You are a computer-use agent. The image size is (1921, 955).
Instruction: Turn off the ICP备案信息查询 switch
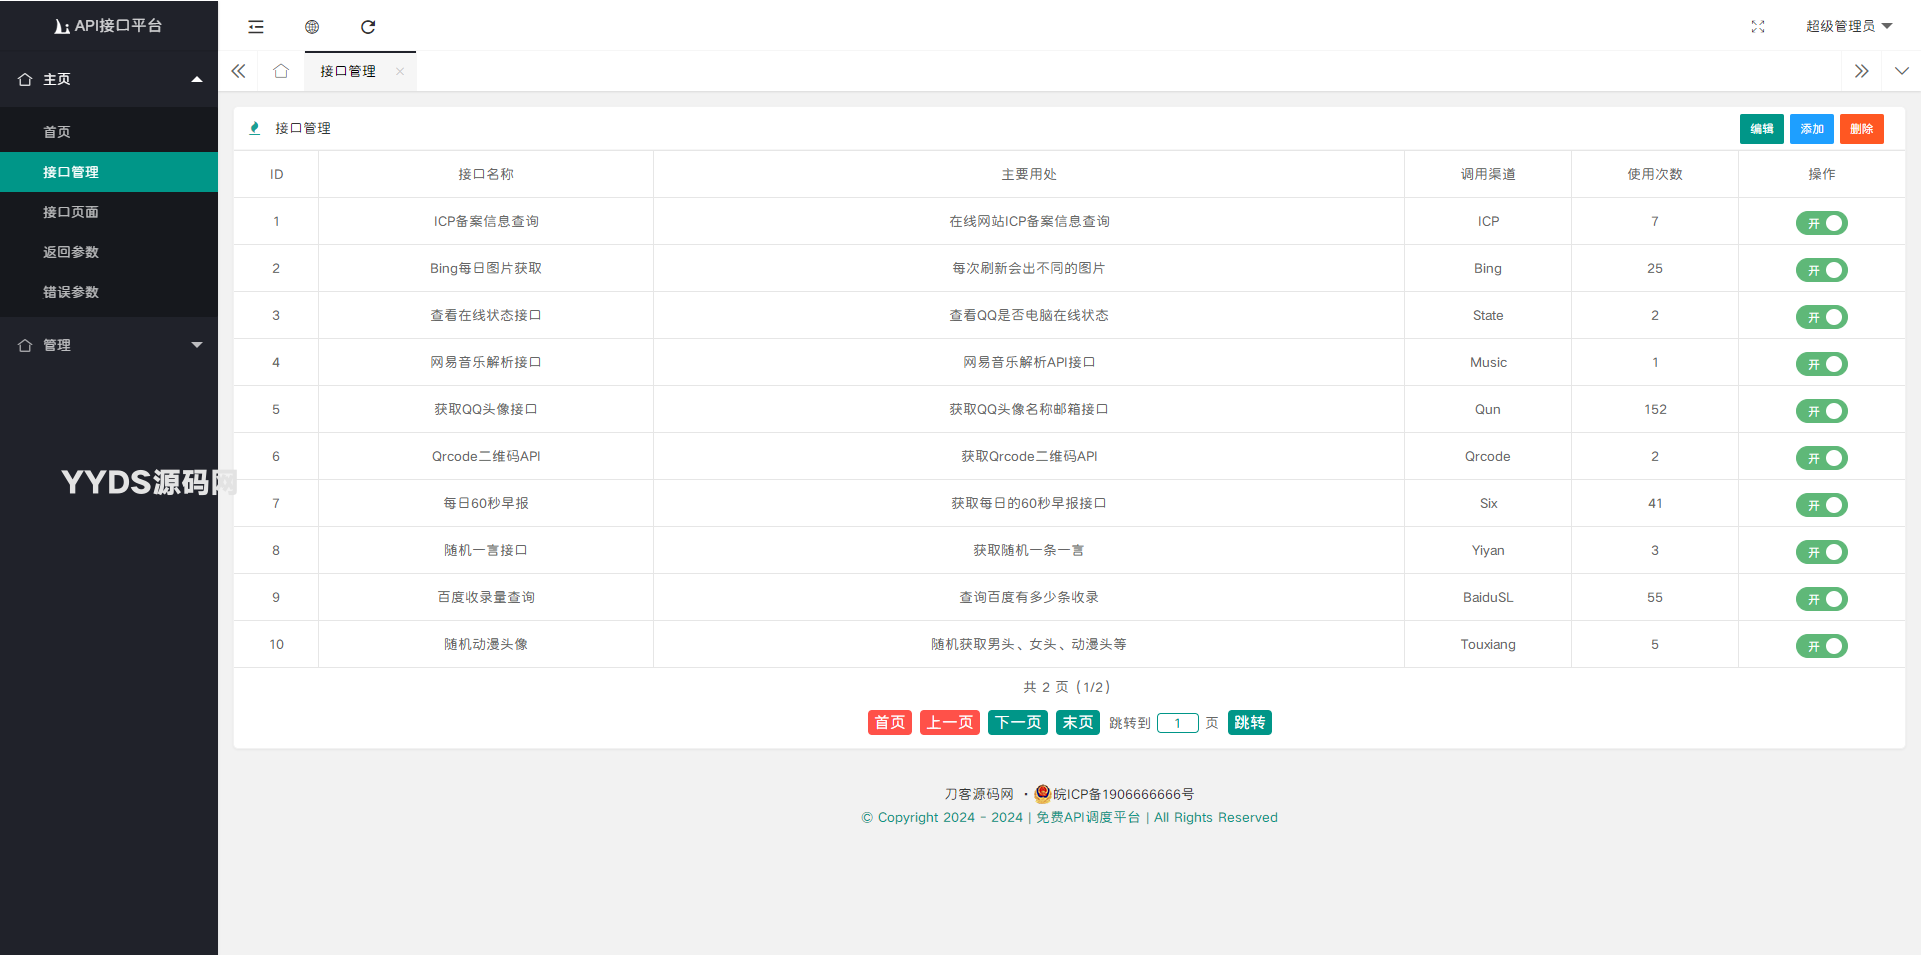[1821, 223]
